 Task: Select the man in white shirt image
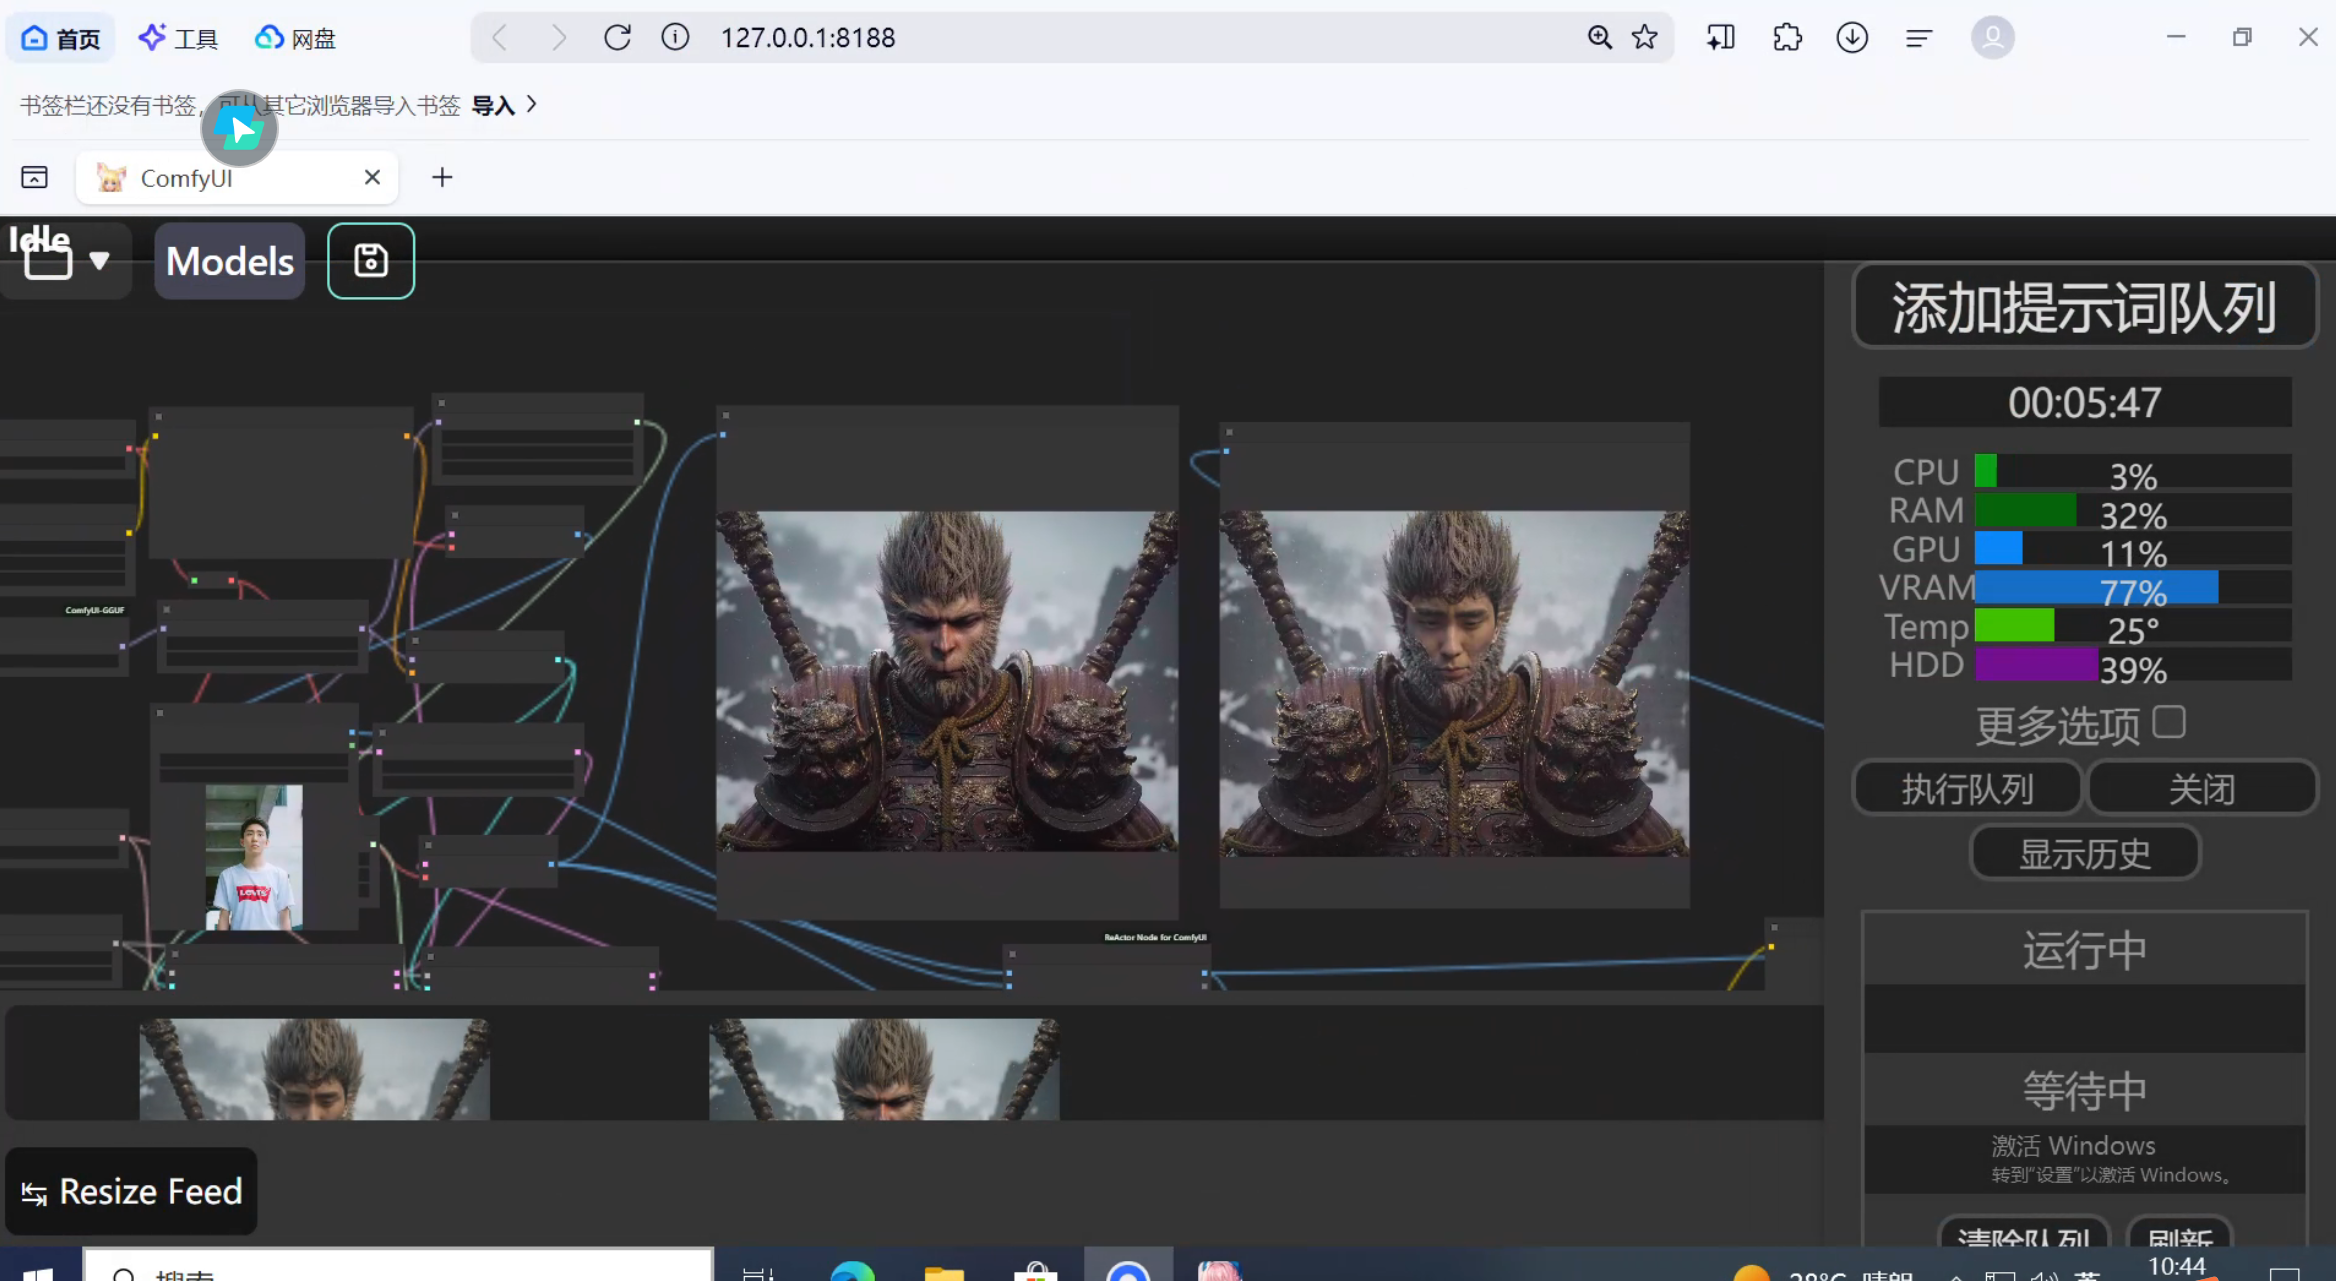[x=253, y=857]
